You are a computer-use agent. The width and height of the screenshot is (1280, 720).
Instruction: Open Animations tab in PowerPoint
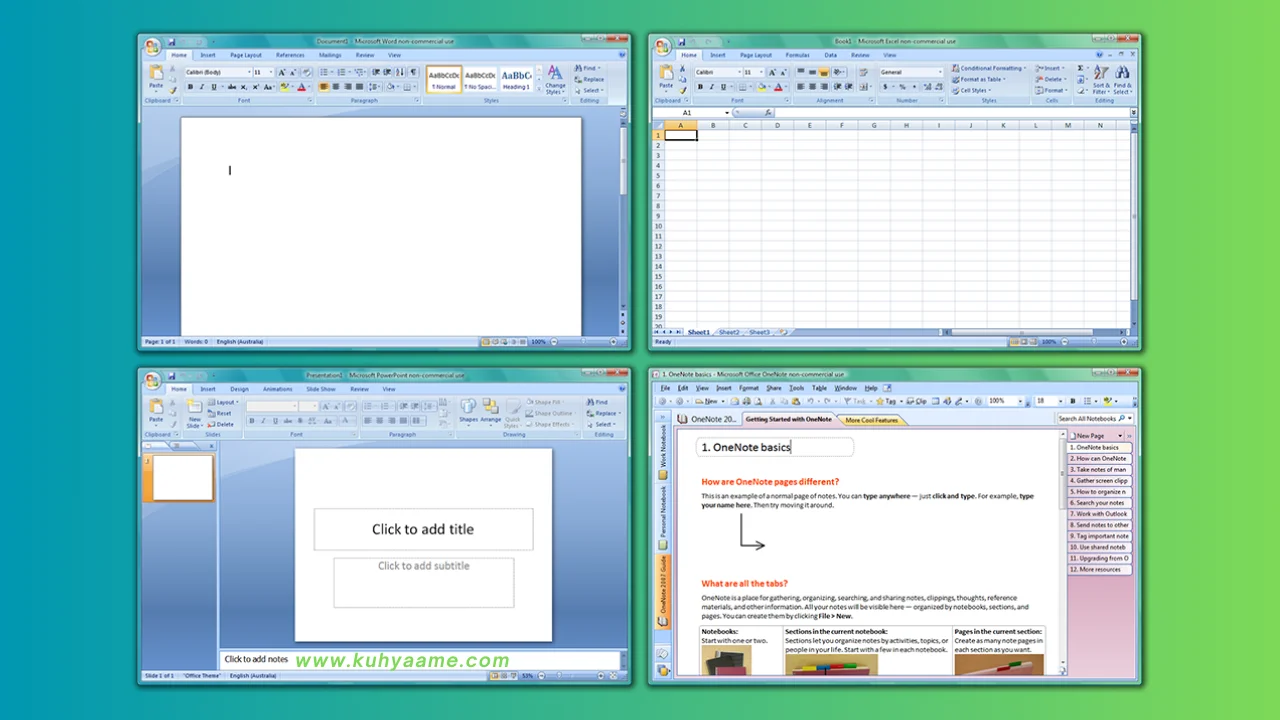point(278,389)
